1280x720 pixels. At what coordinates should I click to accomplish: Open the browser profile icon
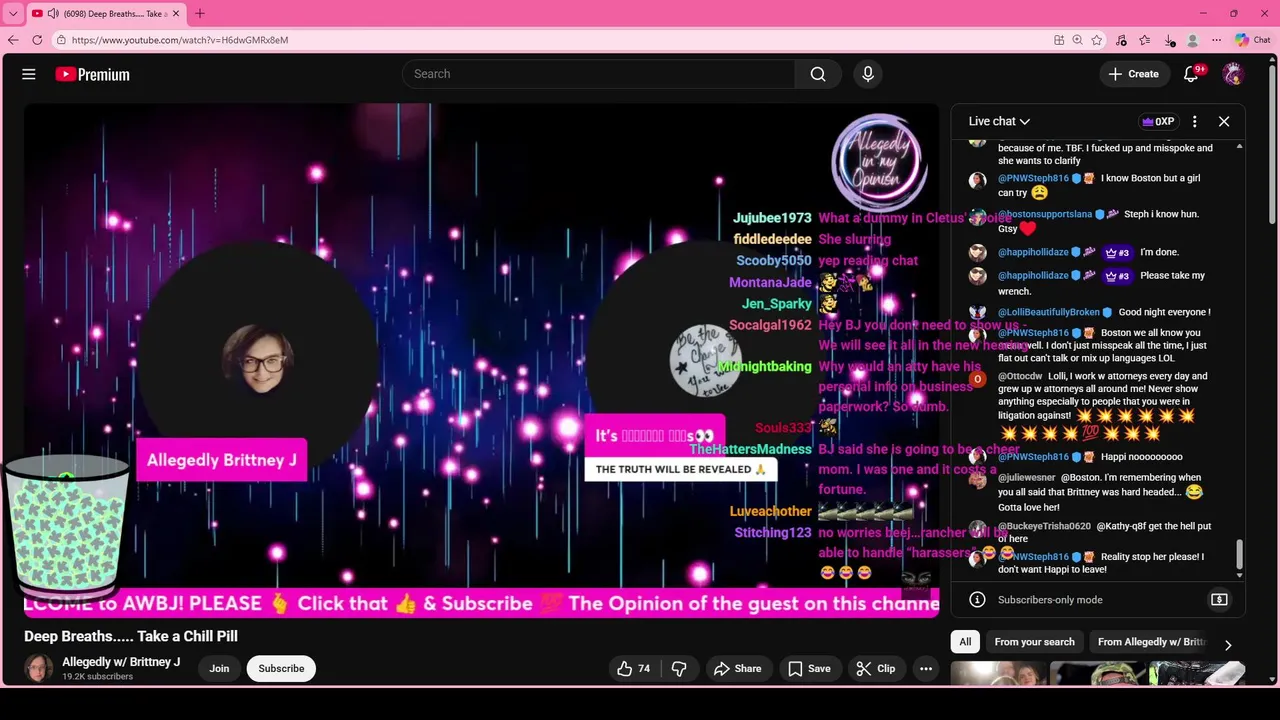(1192, 40)
